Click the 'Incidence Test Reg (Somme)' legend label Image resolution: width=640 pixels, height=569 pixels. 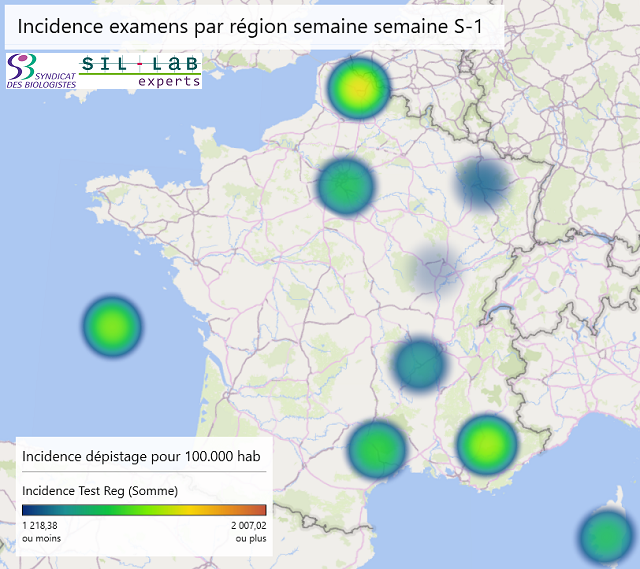point(100,490)
